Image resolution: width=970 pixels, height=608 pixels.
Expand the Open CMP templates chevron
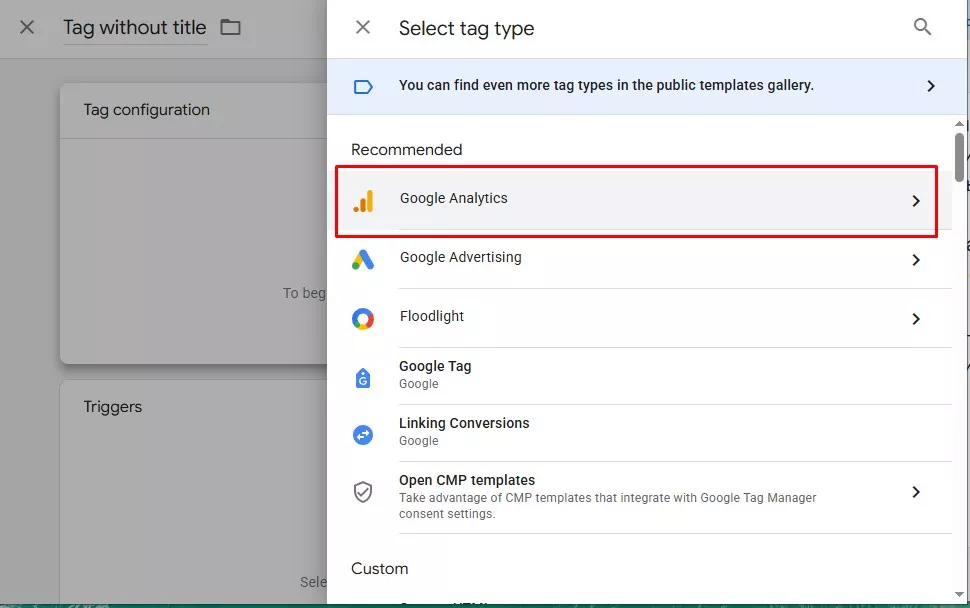pos(916,492)
